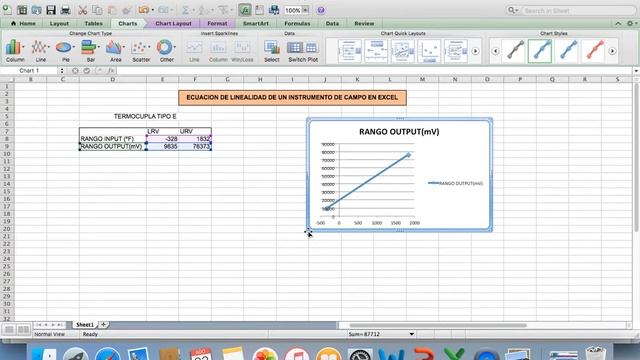This screenshot has width=640, height=360.
Task: Apply the red chart style
Action: (594, 51)
